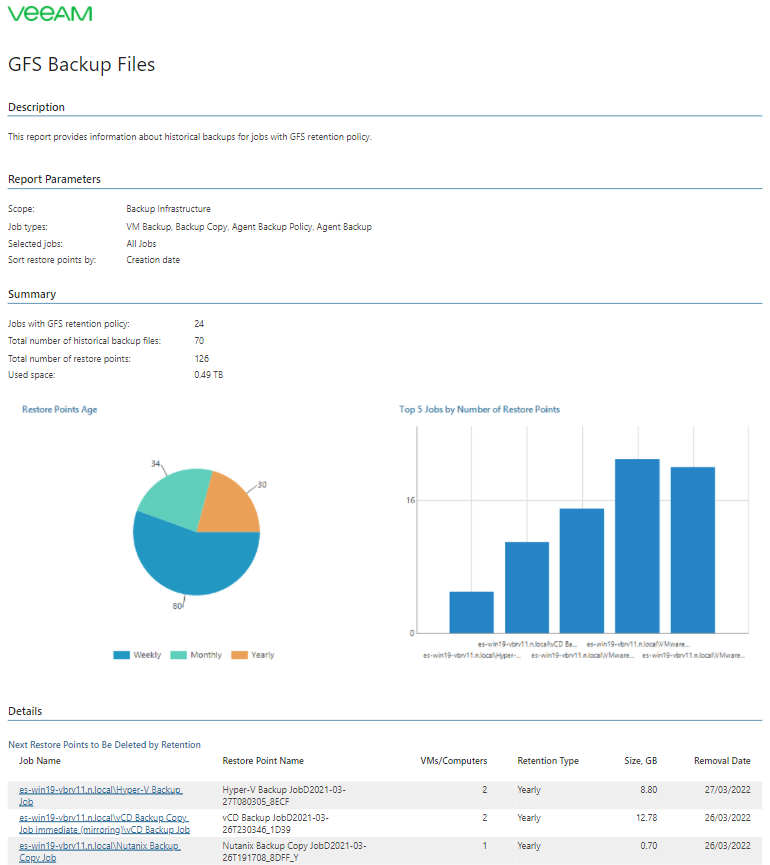Click the GFS Backup Files title
Screen dimensions: 770x865
point(82,64)
